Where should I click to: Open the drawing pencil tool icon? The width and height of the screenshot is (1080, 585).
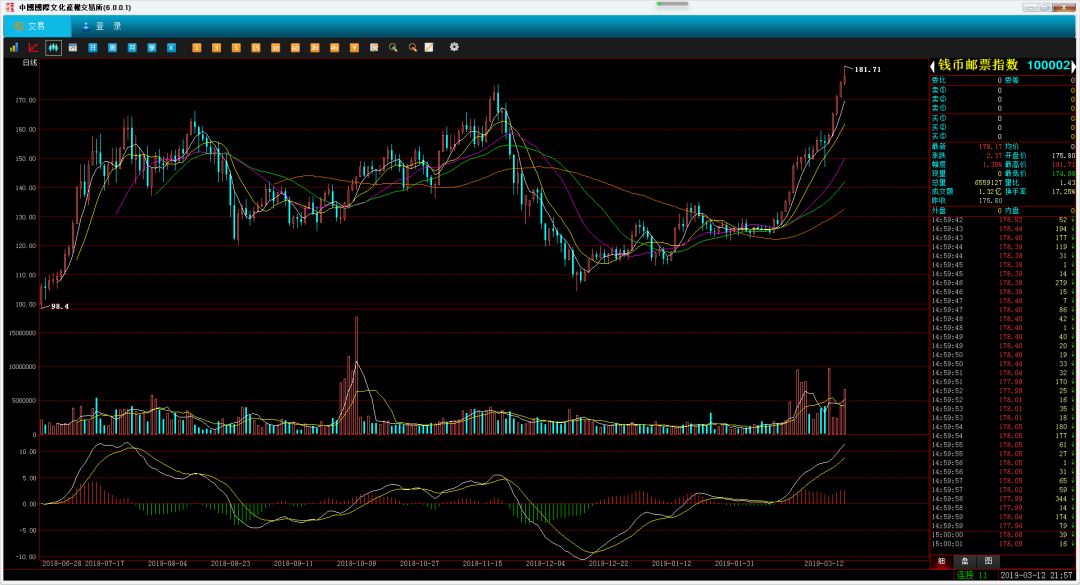coord(429,48)
